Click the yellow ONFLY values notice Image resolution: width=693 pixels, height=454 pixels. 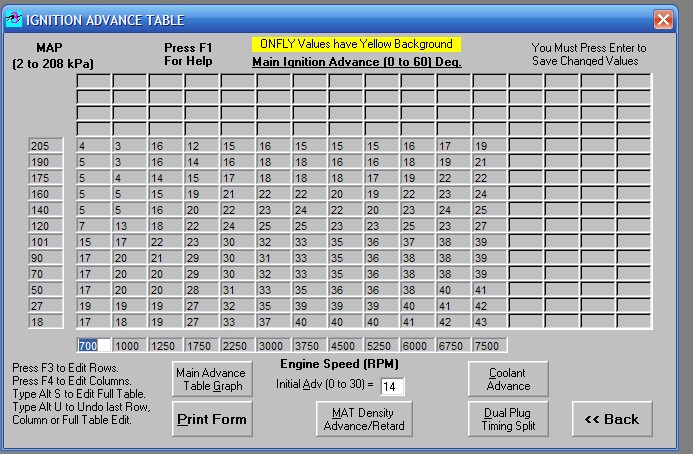[x=355, y=45]
